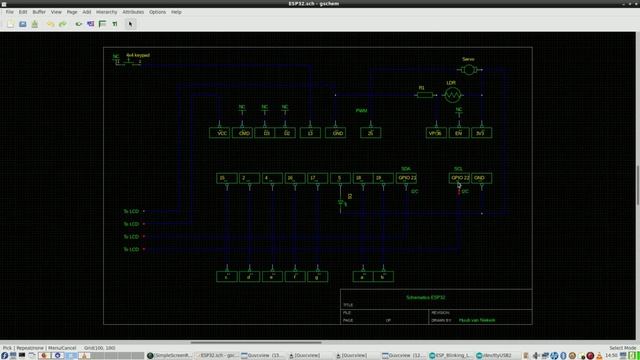Open the Options menu

pyautogui.click(x=157, y=12)
